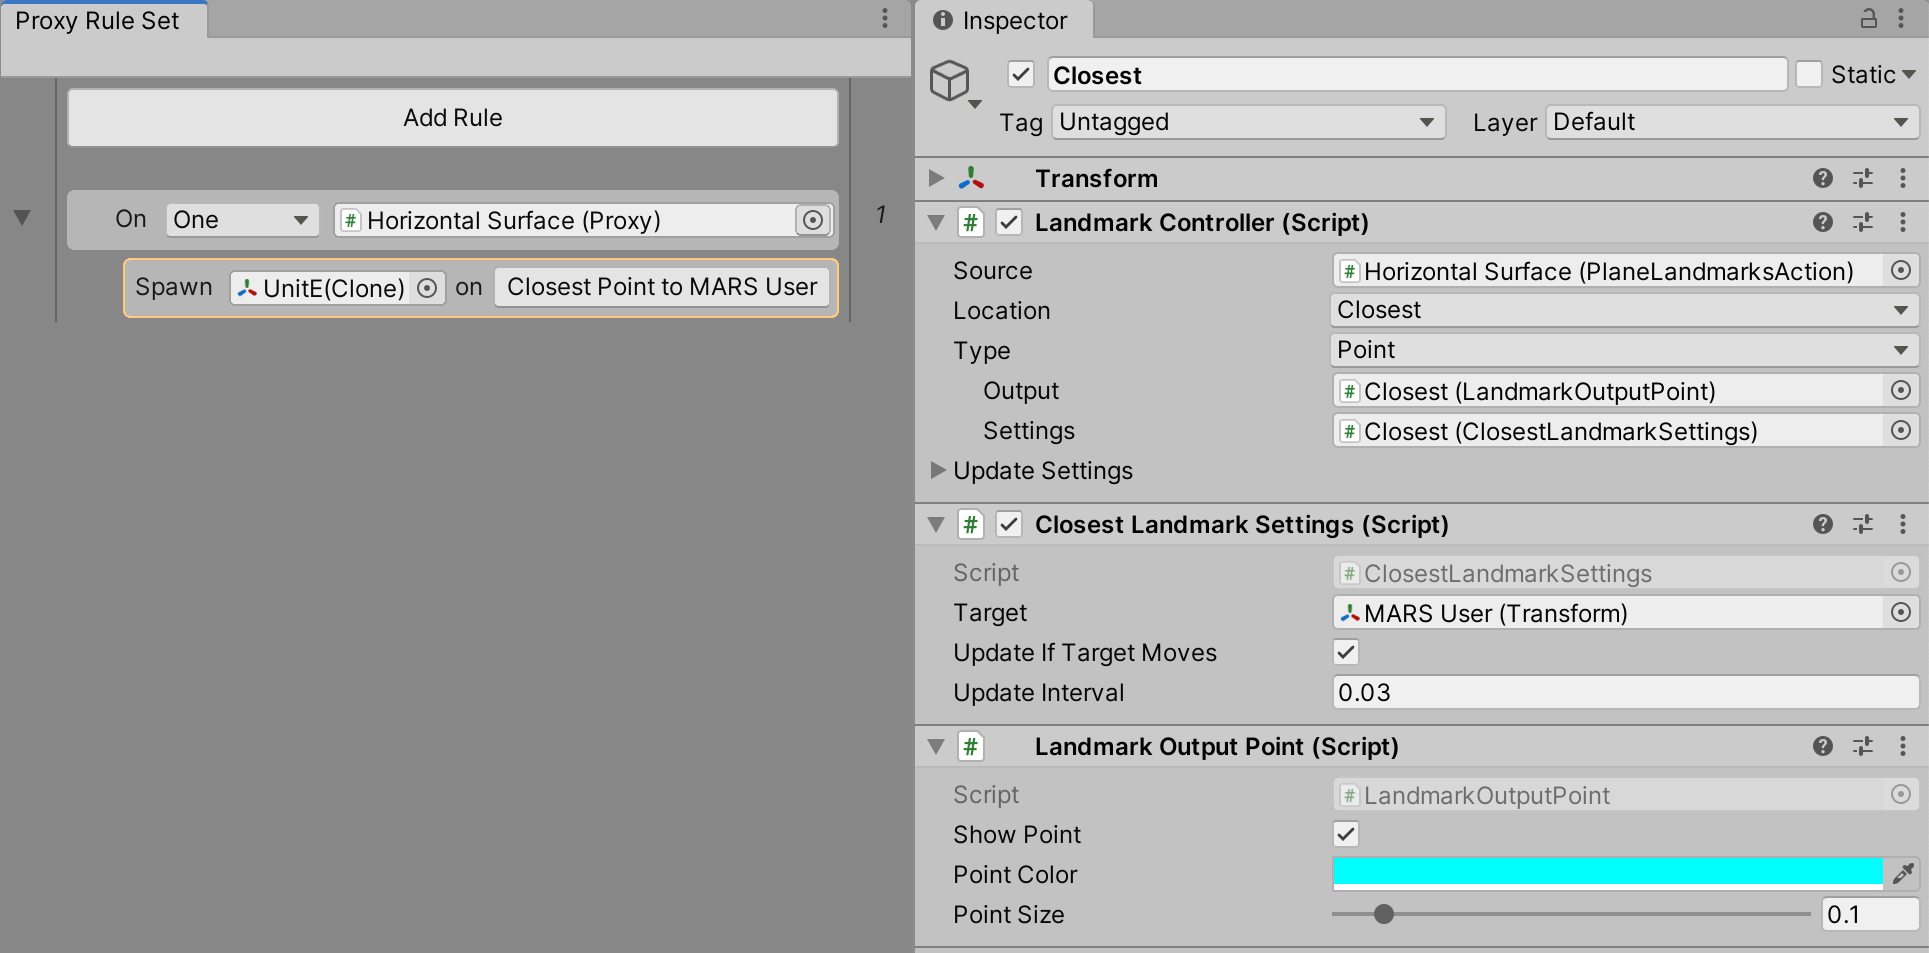Open Proxy Rule Set panel options menu
This screenshot has width=1929, height=953.
tap(884, 19)
